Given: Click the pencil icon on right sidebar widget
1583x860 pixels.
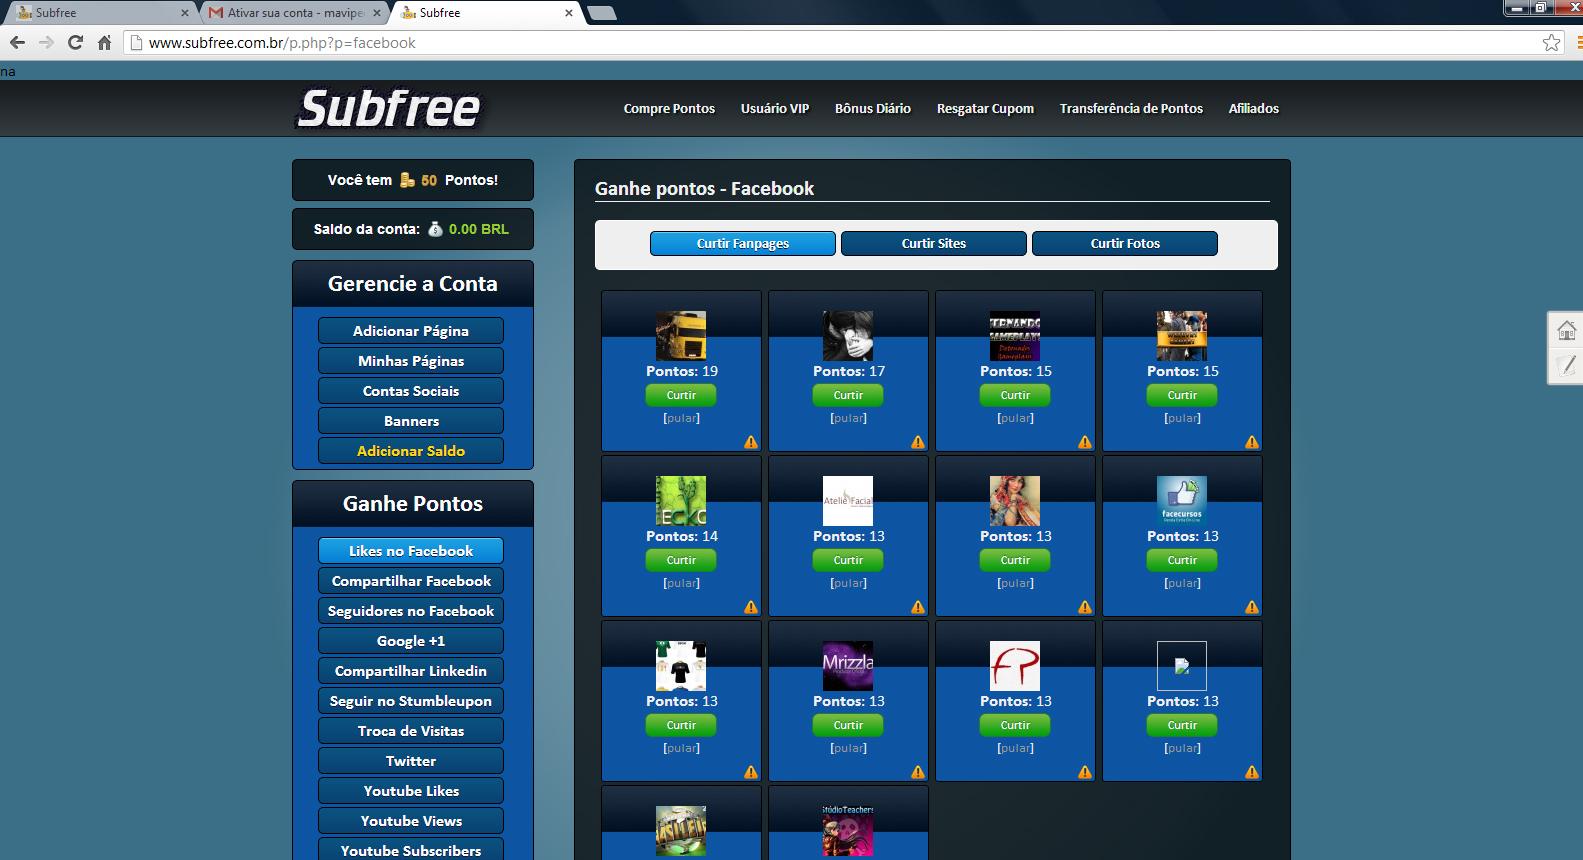Looking at the screenshot, I should (x=1566, y=365).
